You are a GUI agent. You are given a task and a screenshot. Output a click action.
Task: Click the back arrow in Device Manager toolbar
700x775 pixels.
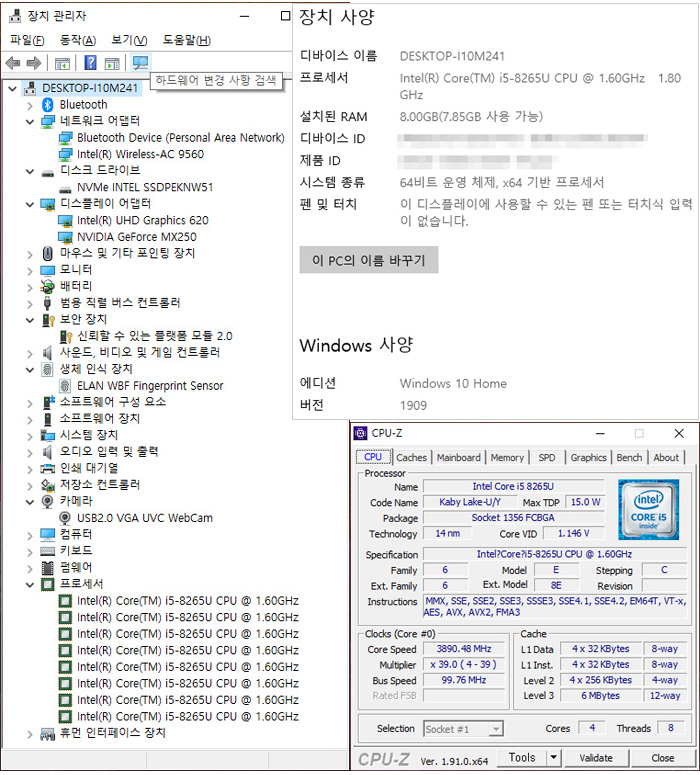[13, 63]
